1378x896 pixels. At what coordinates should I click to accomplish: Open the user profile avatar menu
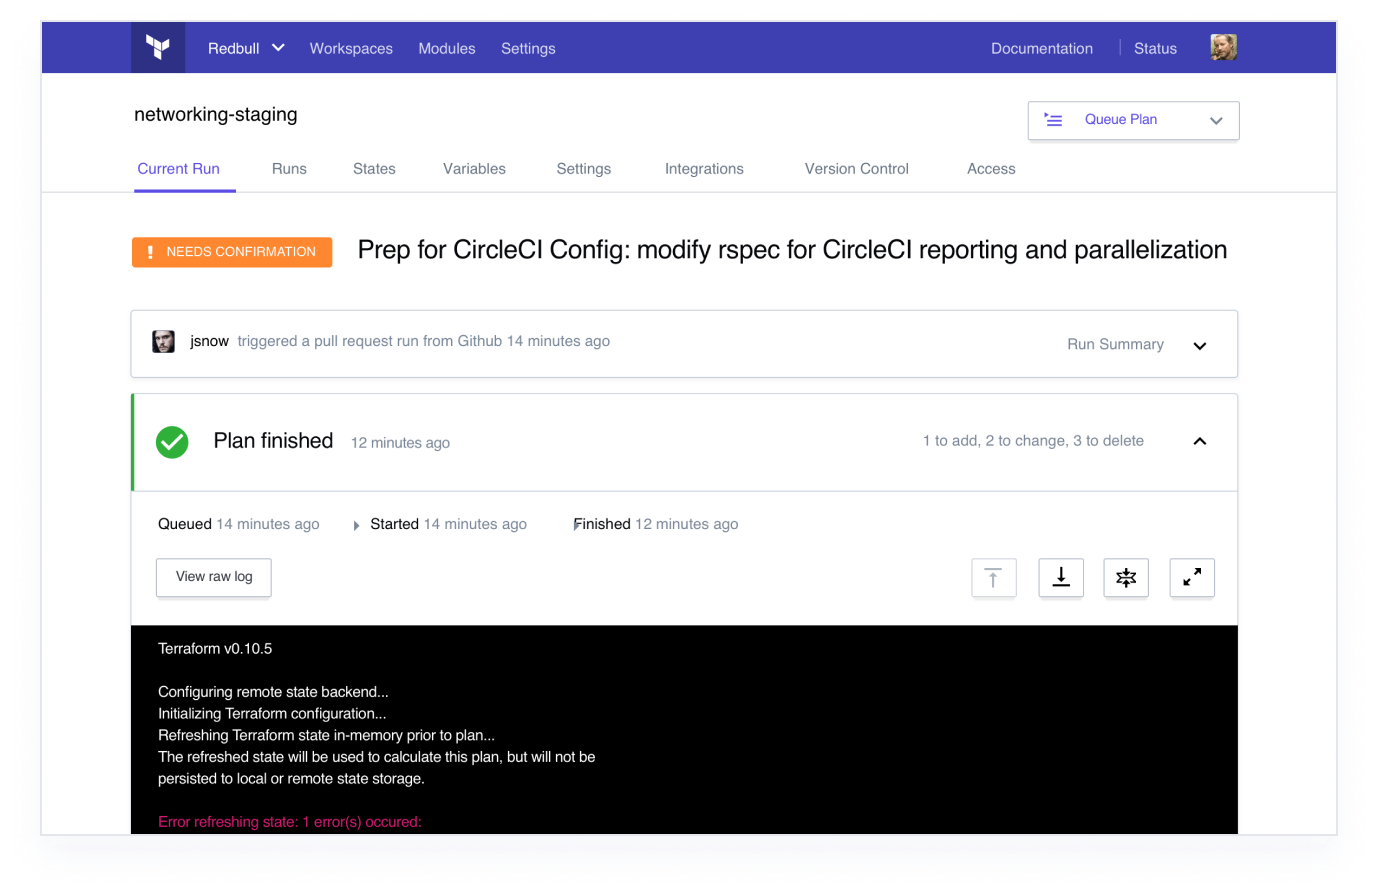pyautogui.click(x=1223, y=47)
